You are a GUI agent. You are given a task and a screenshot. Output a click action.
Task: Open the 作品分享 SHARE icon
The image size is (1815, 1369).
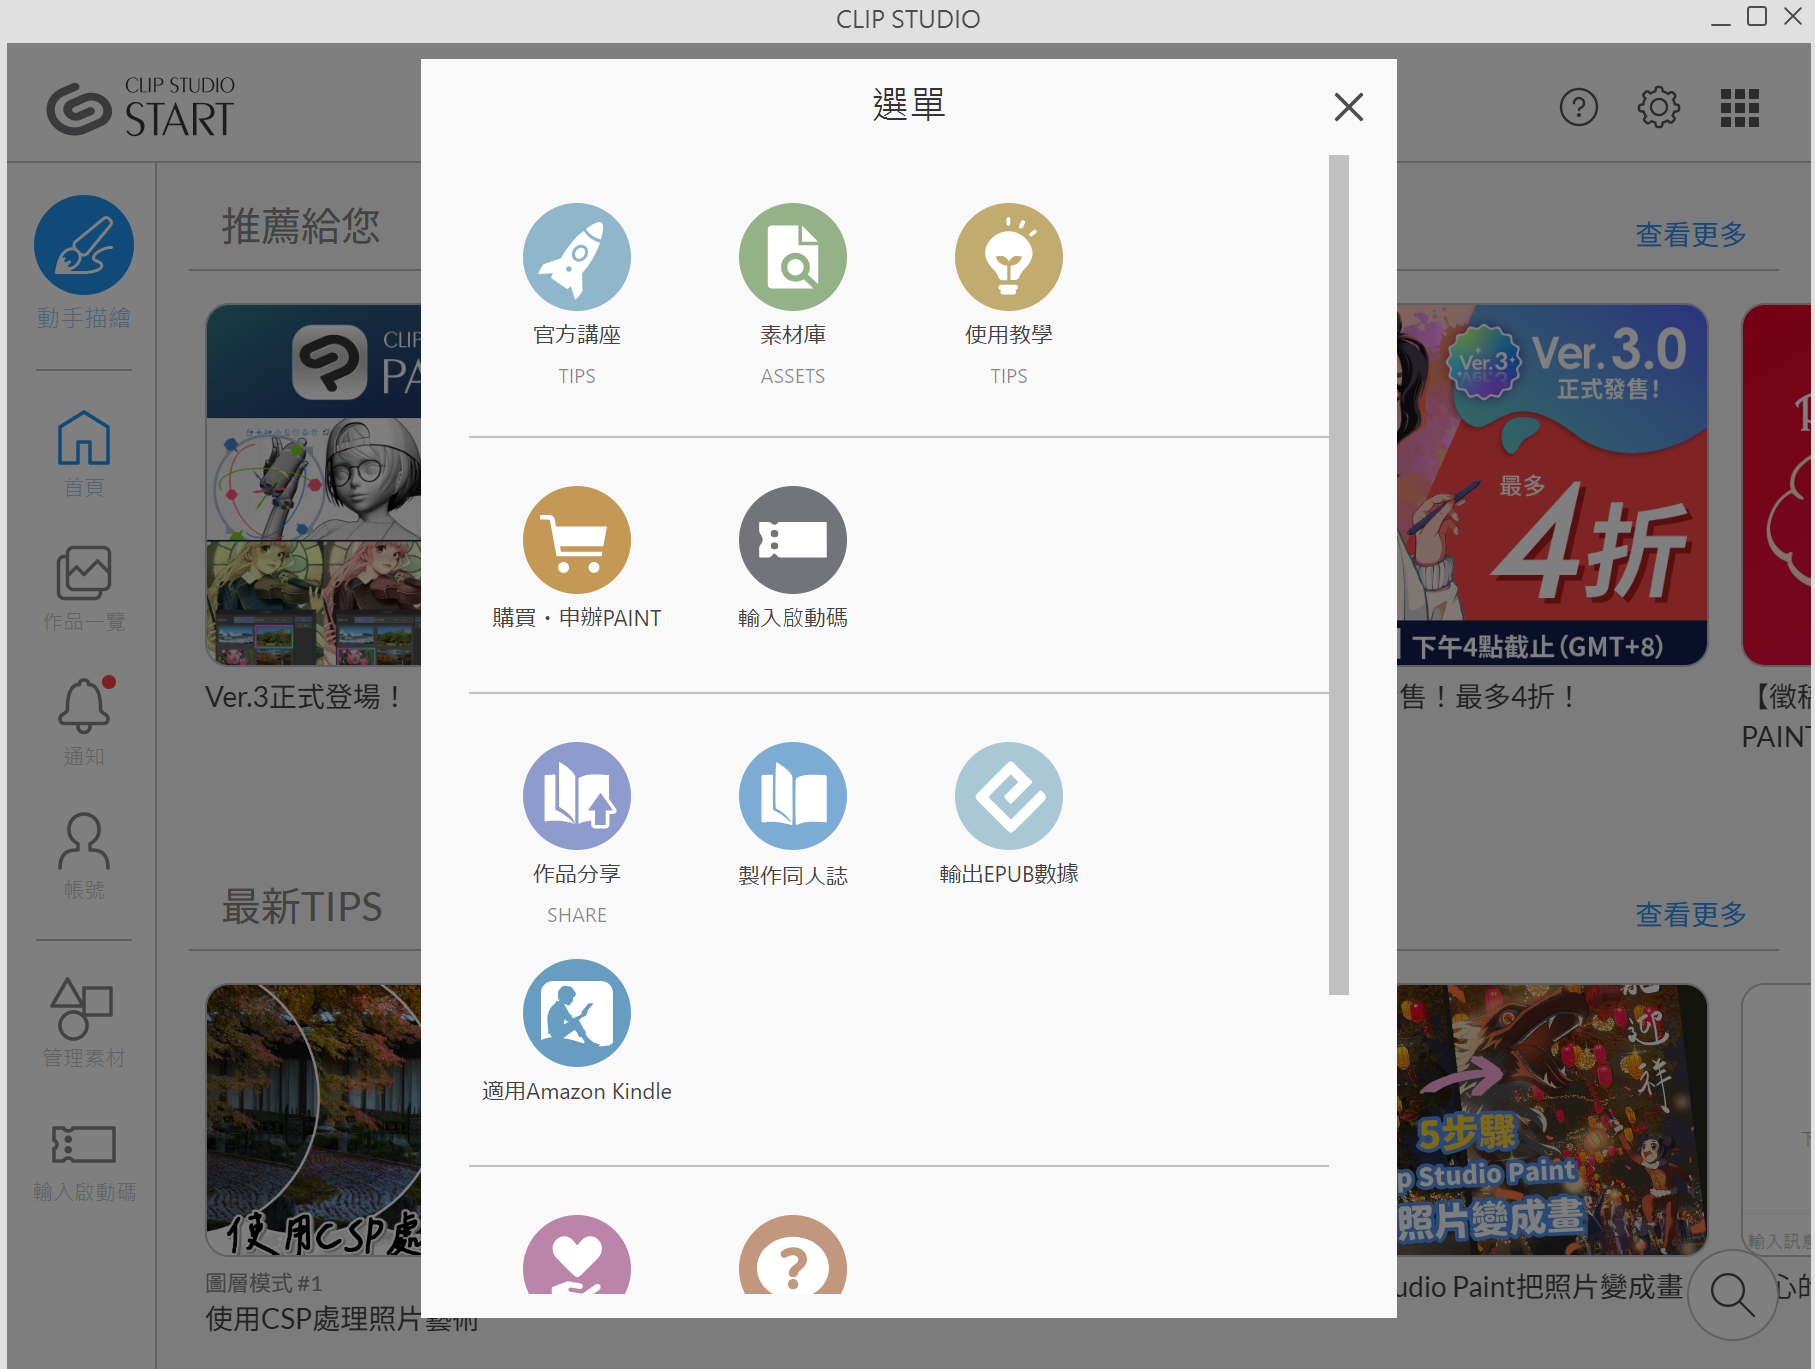pyautogui.click(x=577, y=796)
